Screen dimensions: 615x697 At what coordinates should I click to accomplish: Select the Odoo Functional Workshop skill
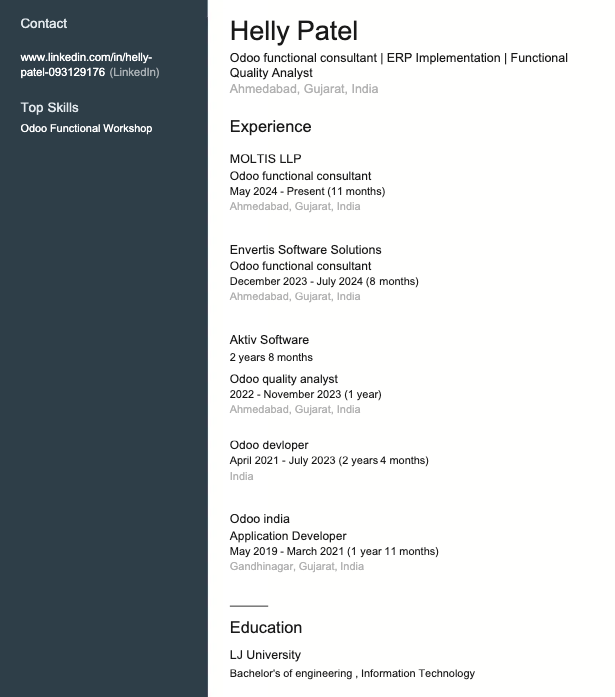coord(86,128)
